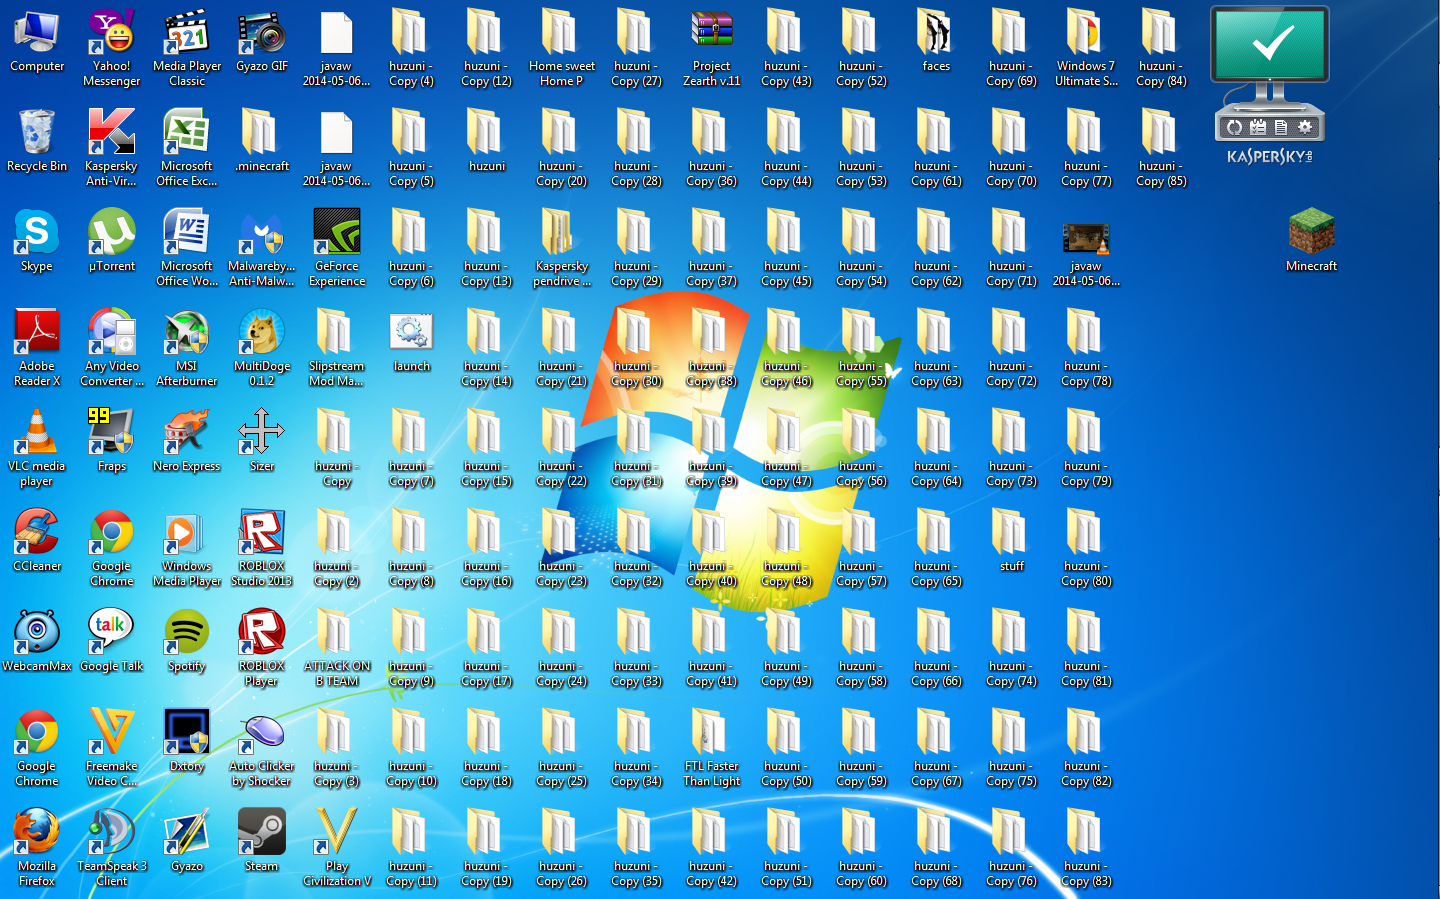Open the plain 'huzuni' folder

click(487, 142)
